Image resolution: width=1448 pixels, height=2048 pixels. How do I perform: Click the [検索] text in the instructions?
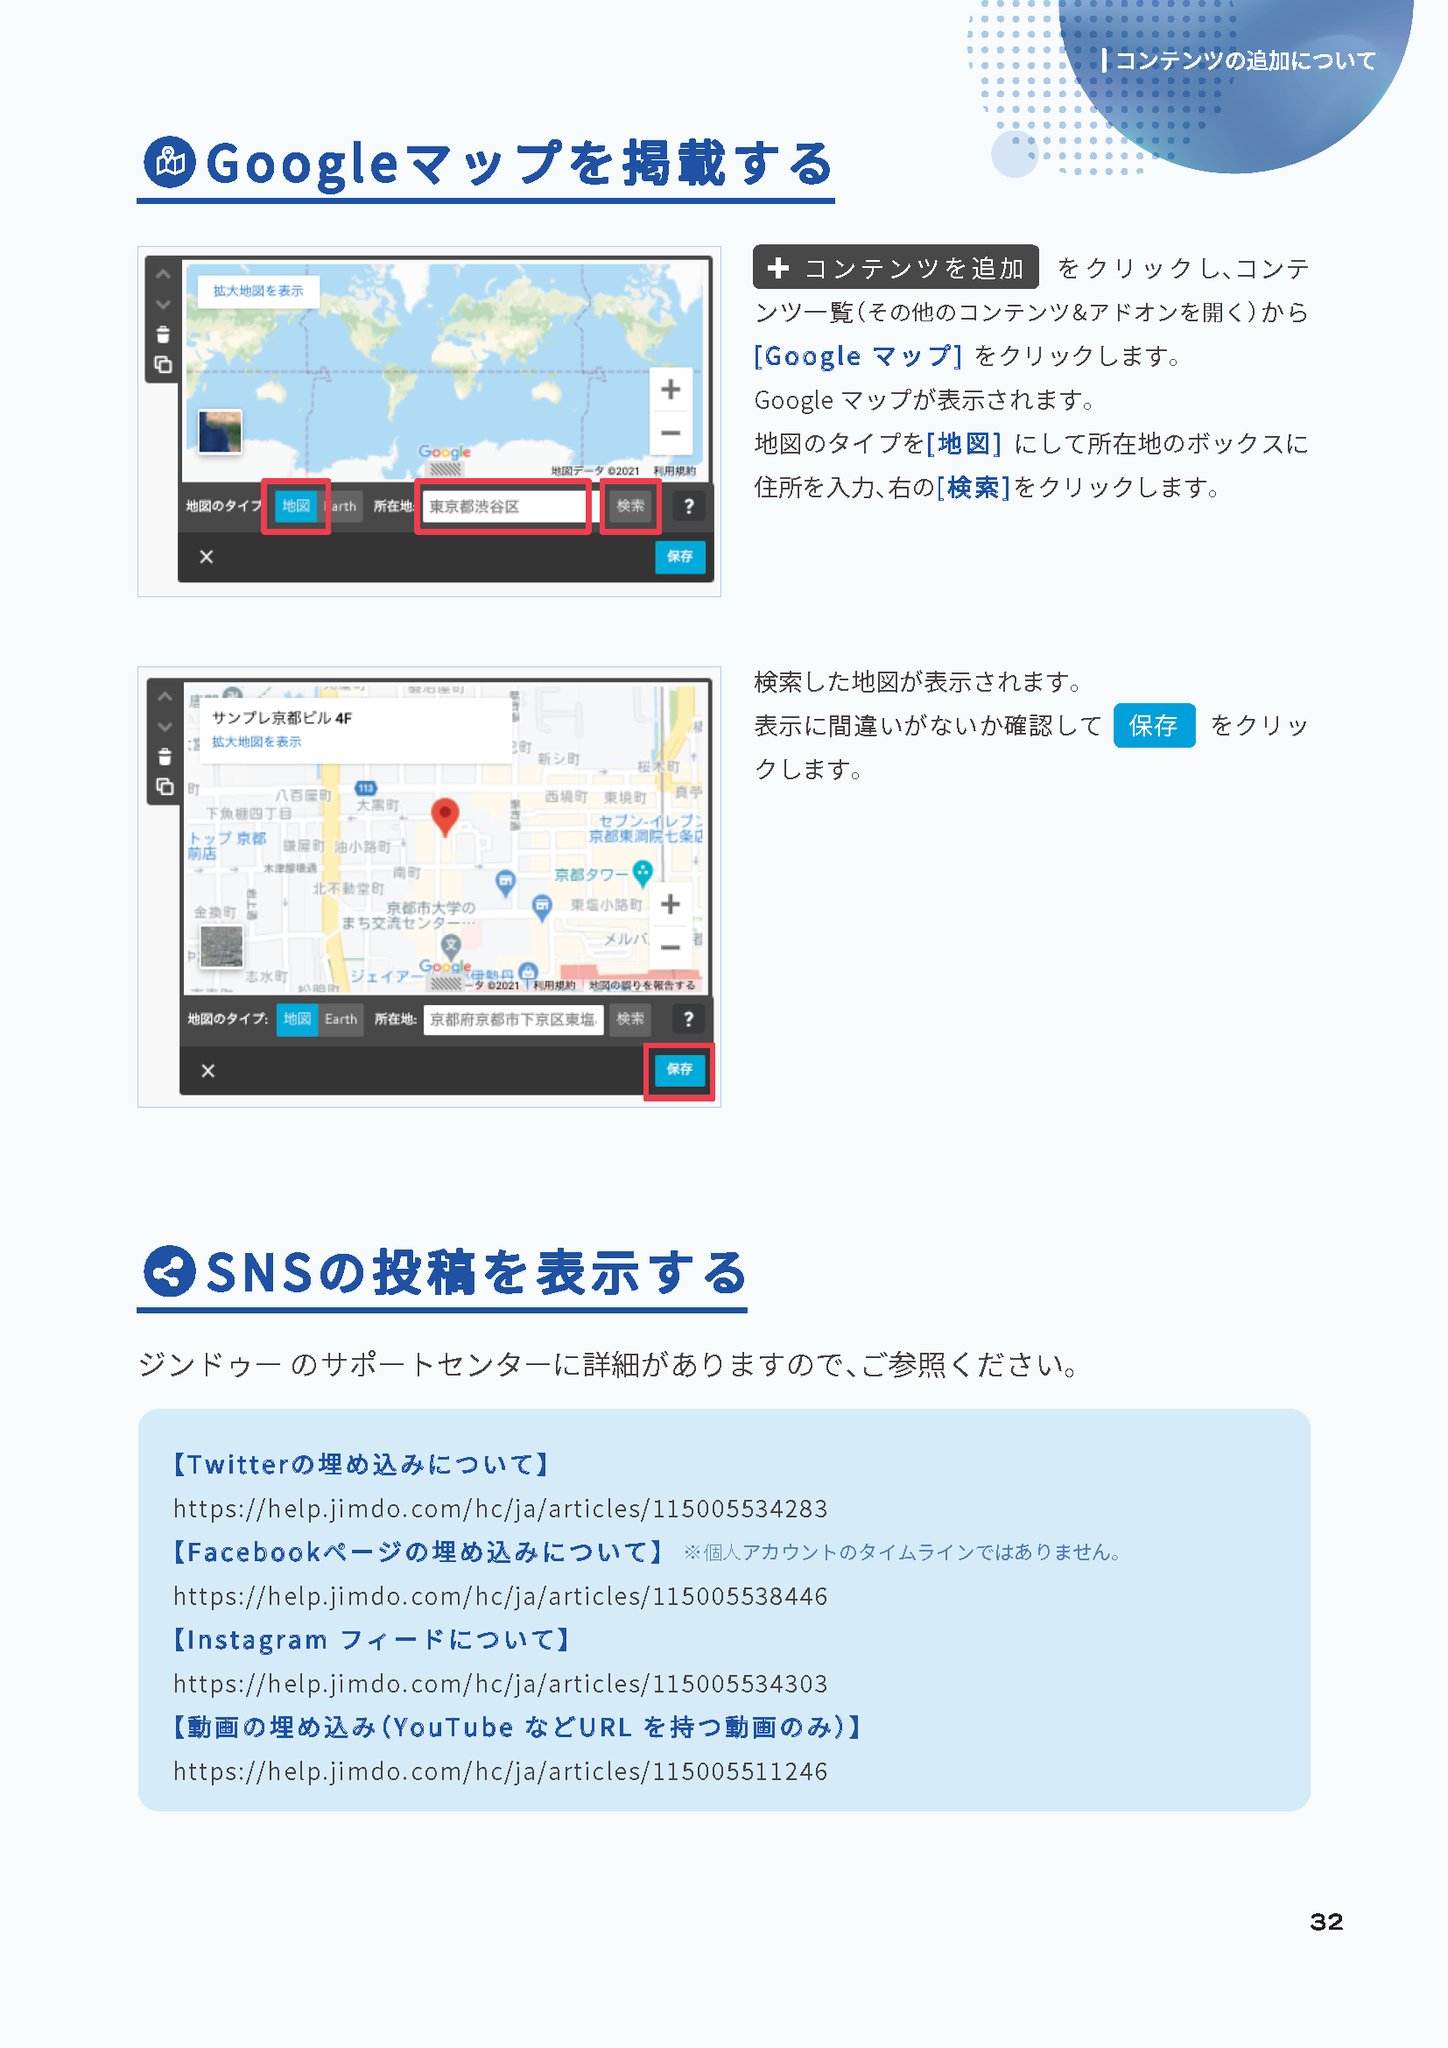973,487
